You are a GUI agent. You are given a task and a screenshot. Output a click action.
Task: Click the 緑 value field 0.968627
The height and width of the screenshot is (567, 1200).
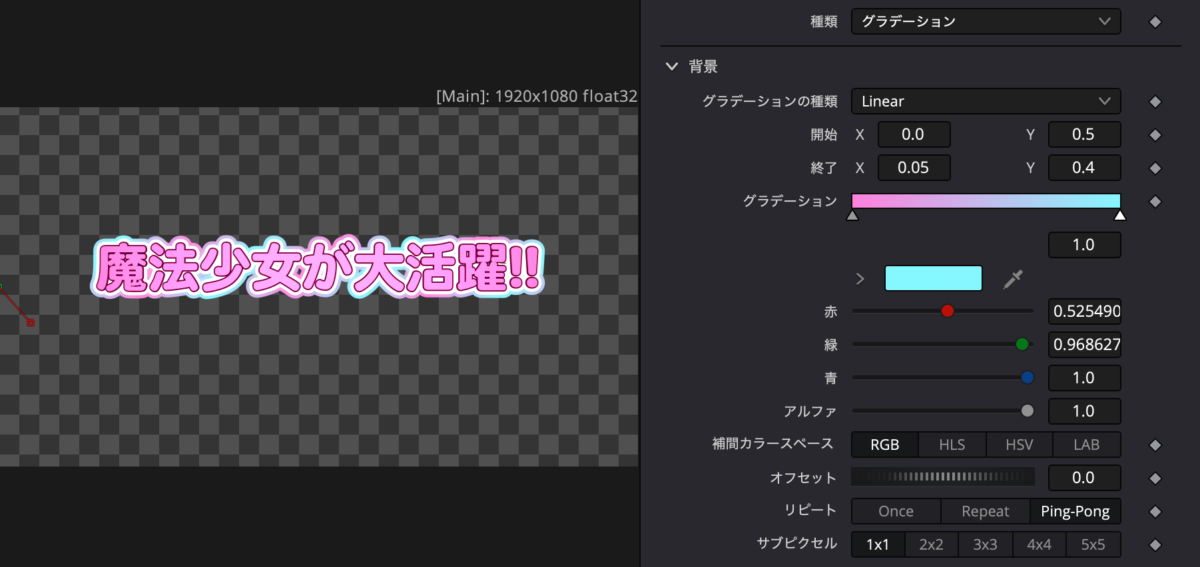pos(1084,344)
